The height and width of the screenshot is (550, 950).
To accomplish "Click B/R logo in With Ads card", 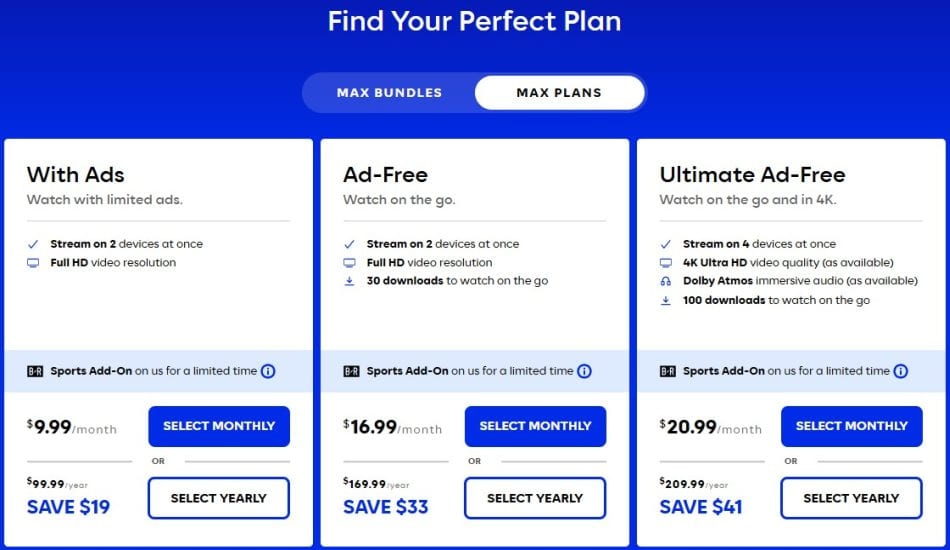I will click(x=36, y=371).
